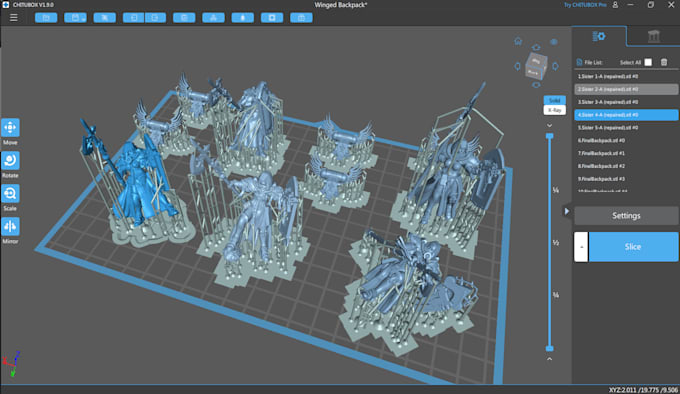Collapse the right side panel arrow
The image size is (680, 394).
tap(566, 211)
